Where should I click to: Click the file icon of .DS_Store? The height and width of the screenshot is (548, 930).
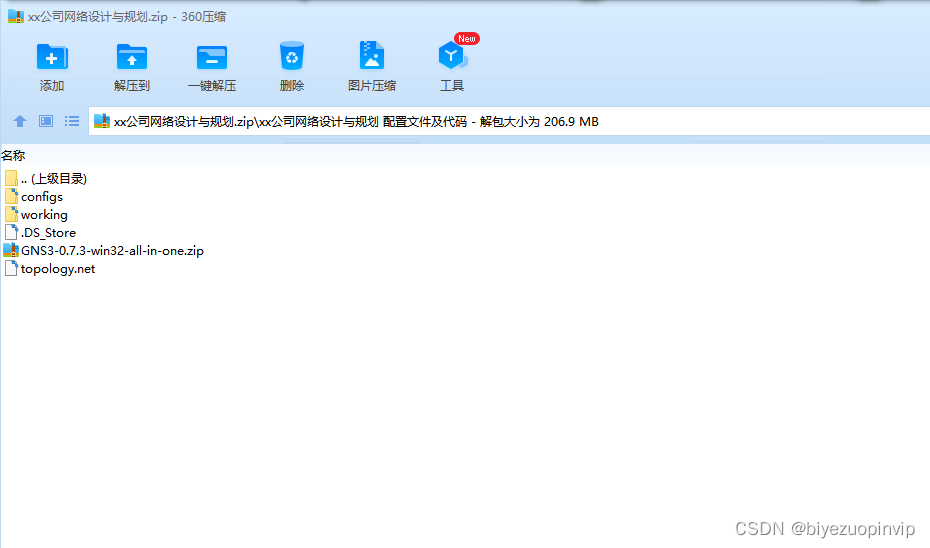pyautogui.click(x=11, y=232)
